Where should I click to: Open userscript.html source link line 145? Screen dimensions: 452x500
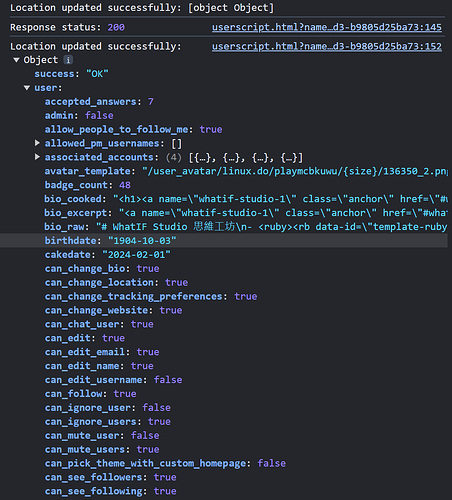point(327,27)
